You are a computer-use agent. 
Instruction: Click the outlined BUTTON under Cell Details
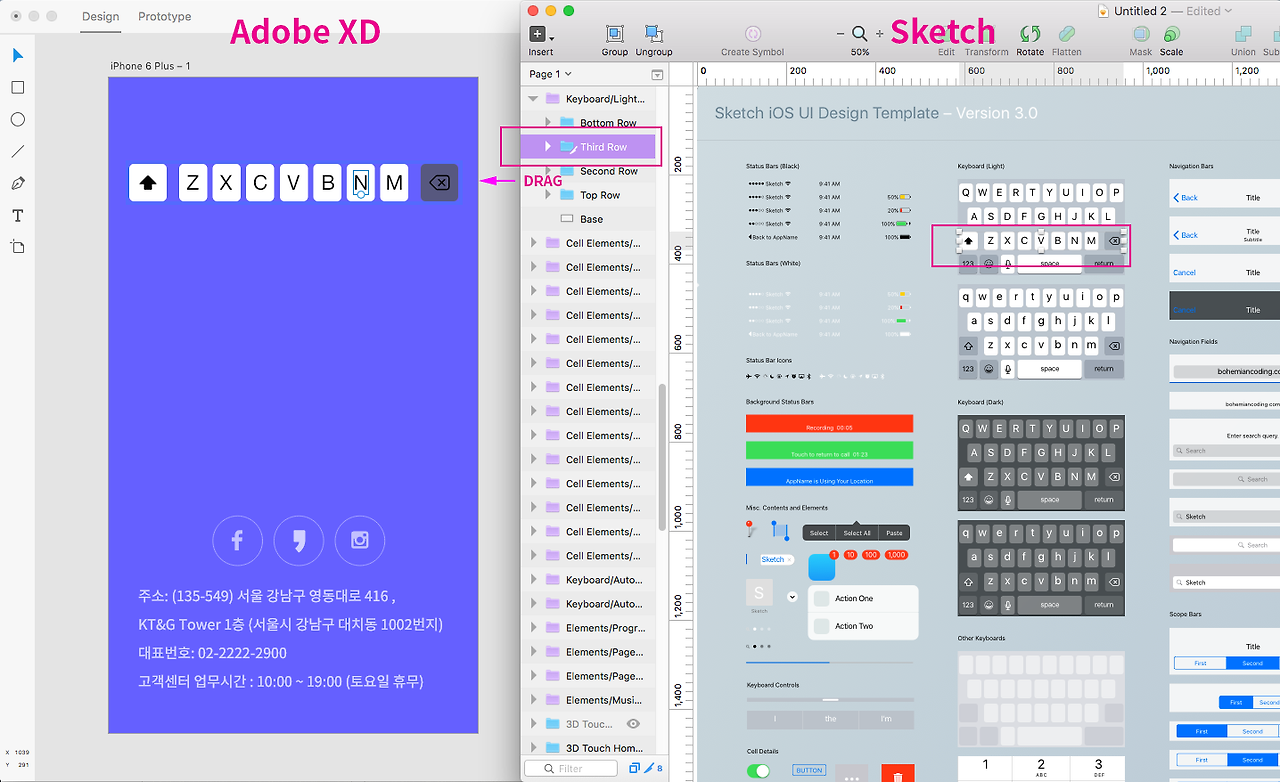pos(809,770)
